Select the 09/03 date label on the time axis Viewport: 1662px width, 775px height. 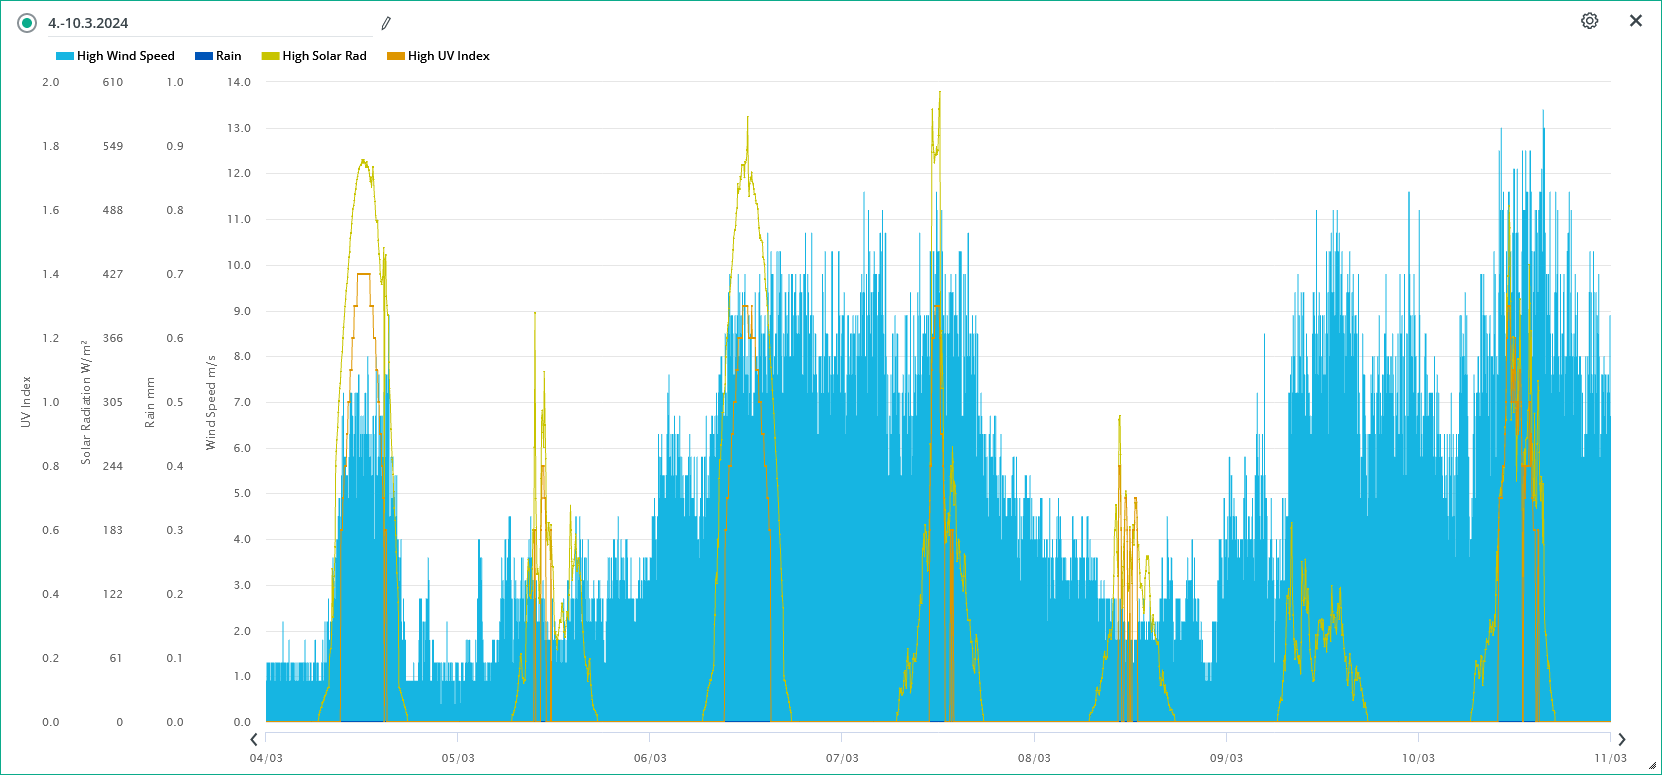(x=1226, y=758)
